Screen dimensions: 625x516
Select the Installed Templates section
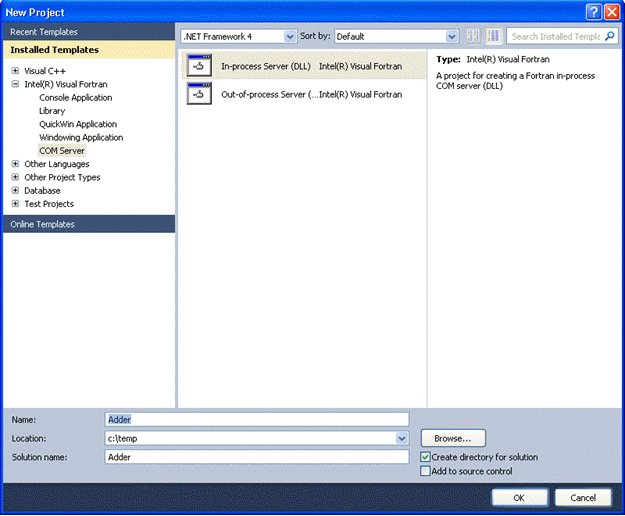pyautogui.click(x=89, y=50)
